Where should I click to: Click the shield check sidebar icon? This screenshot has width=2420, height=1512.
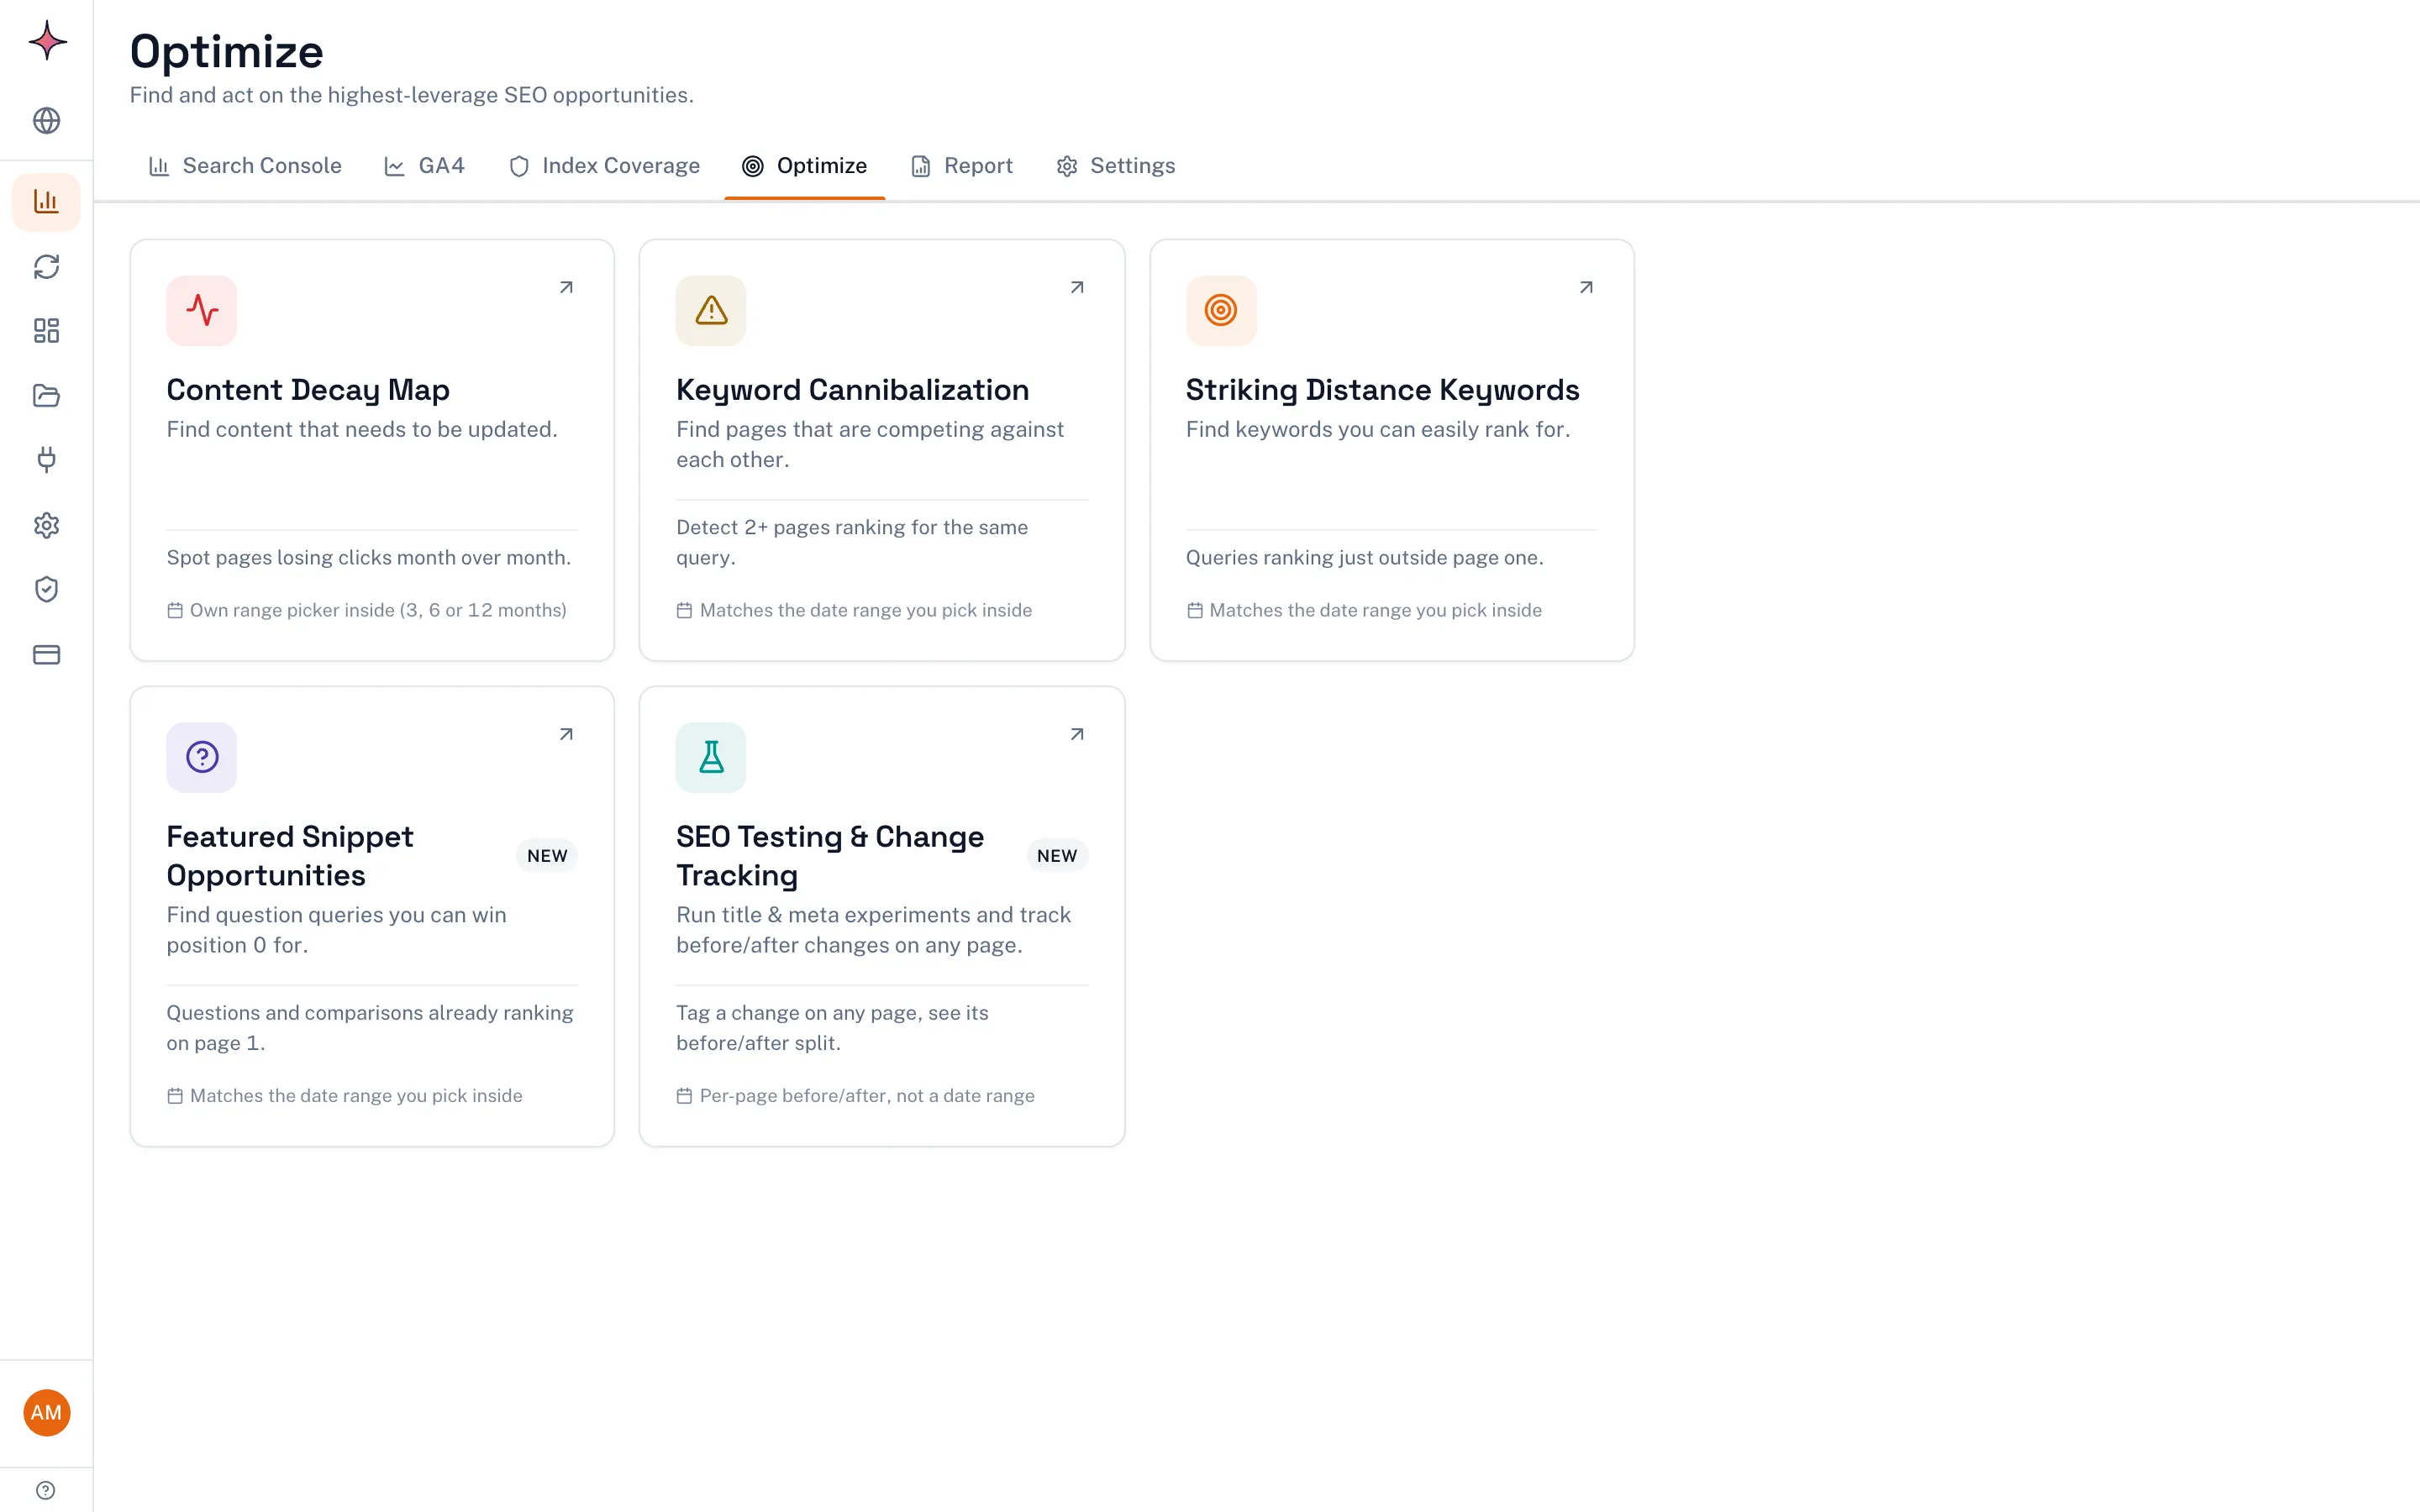pos(47,590)
